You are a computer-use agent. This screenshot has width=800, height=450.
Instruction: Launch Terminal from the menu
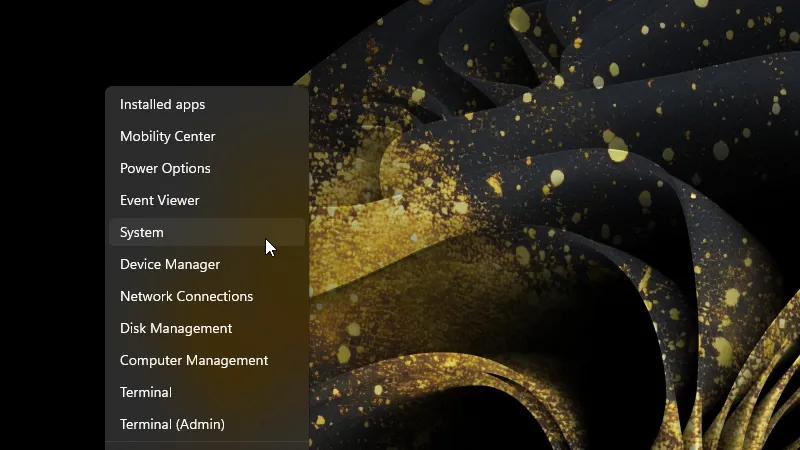tap(207, 392)
